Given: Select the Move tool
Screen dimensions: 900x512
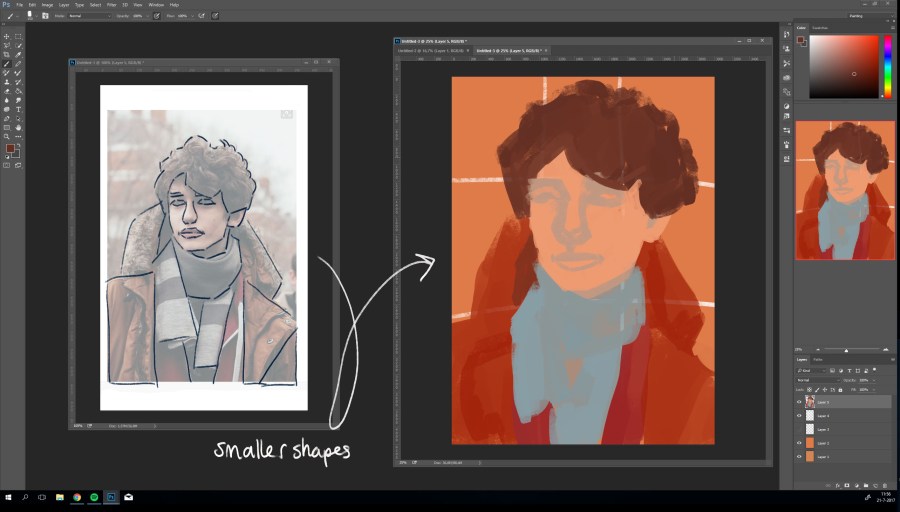Looking at the screenshot, I should pyautogui.click(x=7, y=36).
